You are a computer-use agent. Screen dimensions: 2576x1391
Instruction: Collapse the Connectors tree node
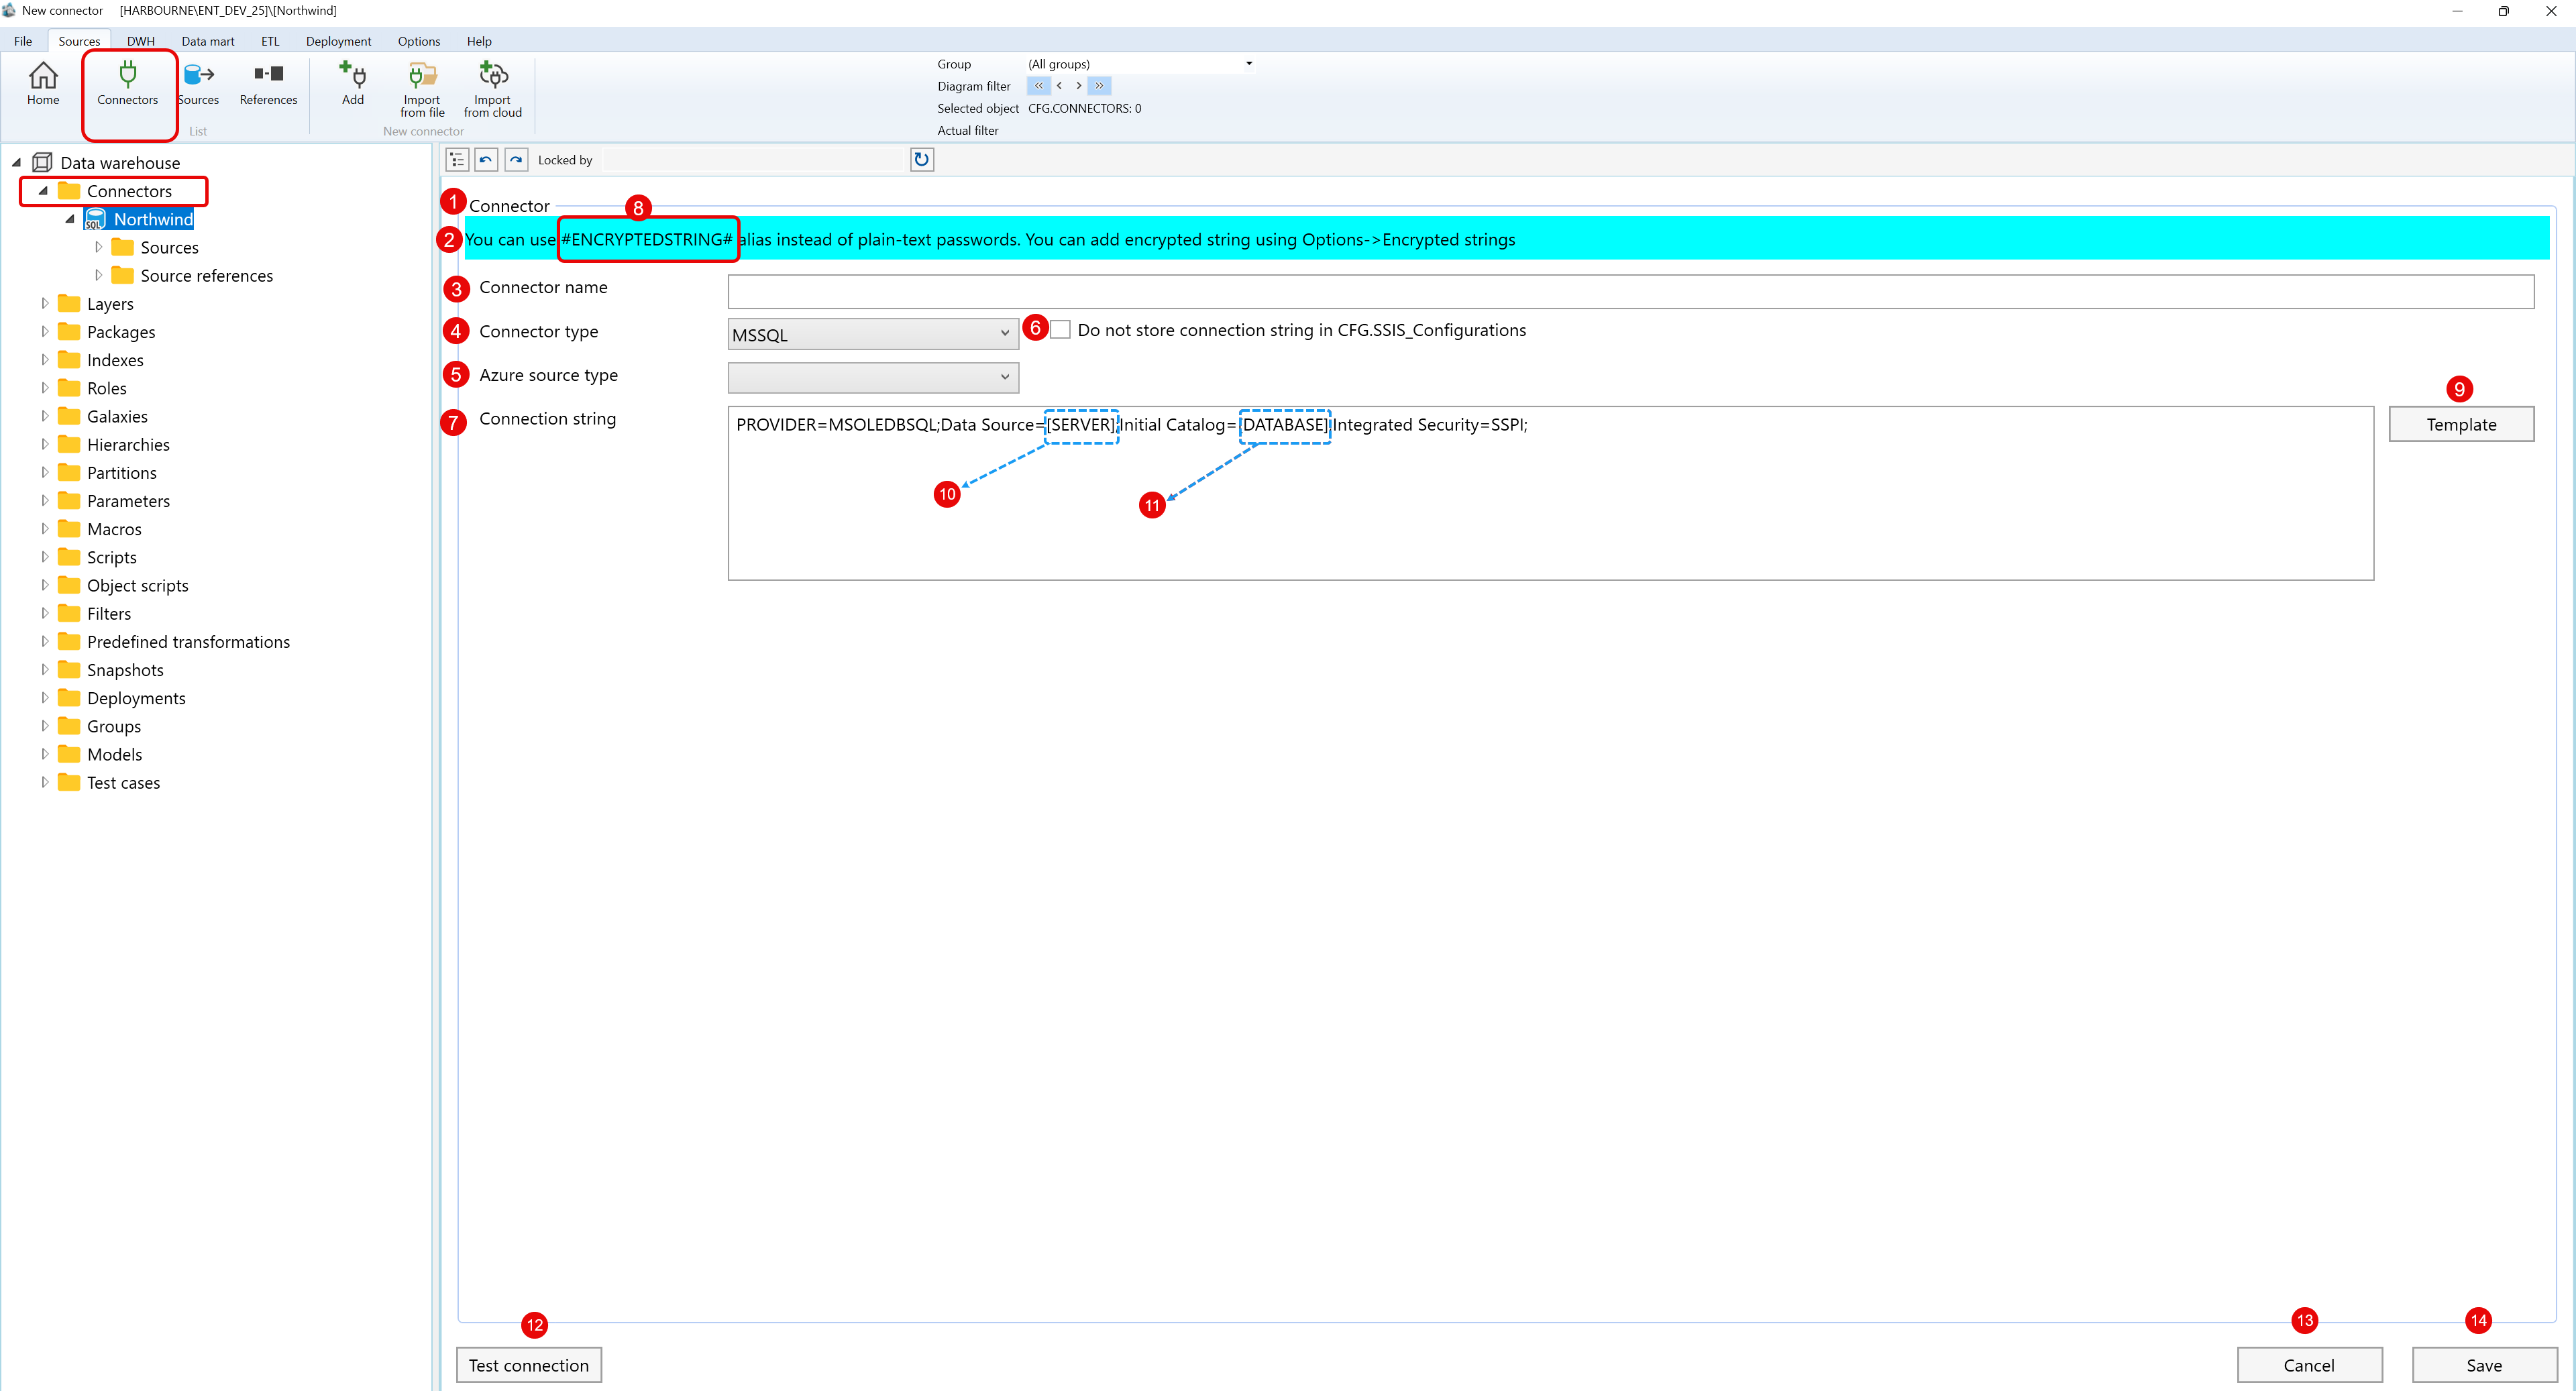(x=43, y=190)
